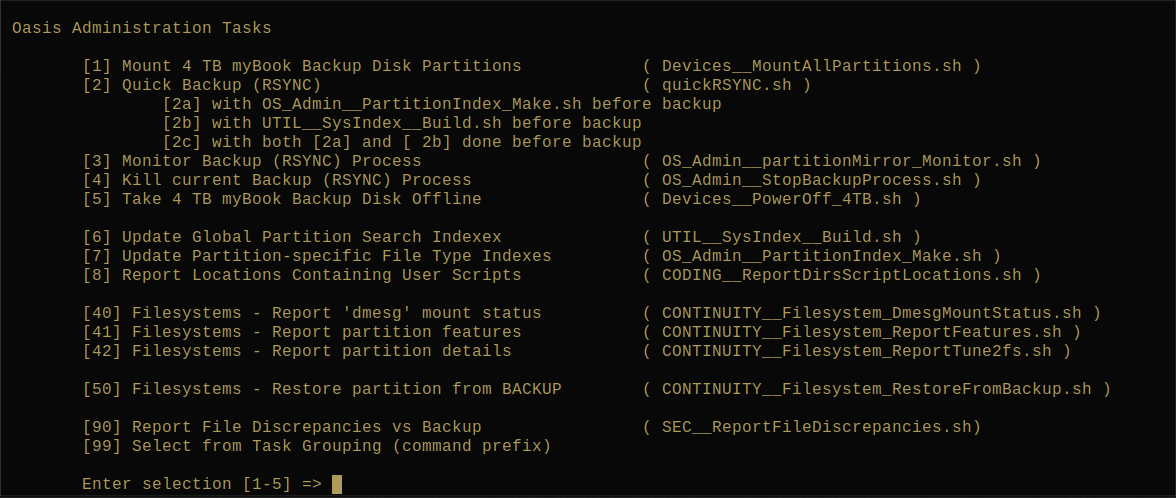This screenshot has height=498, width=1176.
Task: Select [50] Filesystems Restore partition from BACKUP
Action: [321, 389]
